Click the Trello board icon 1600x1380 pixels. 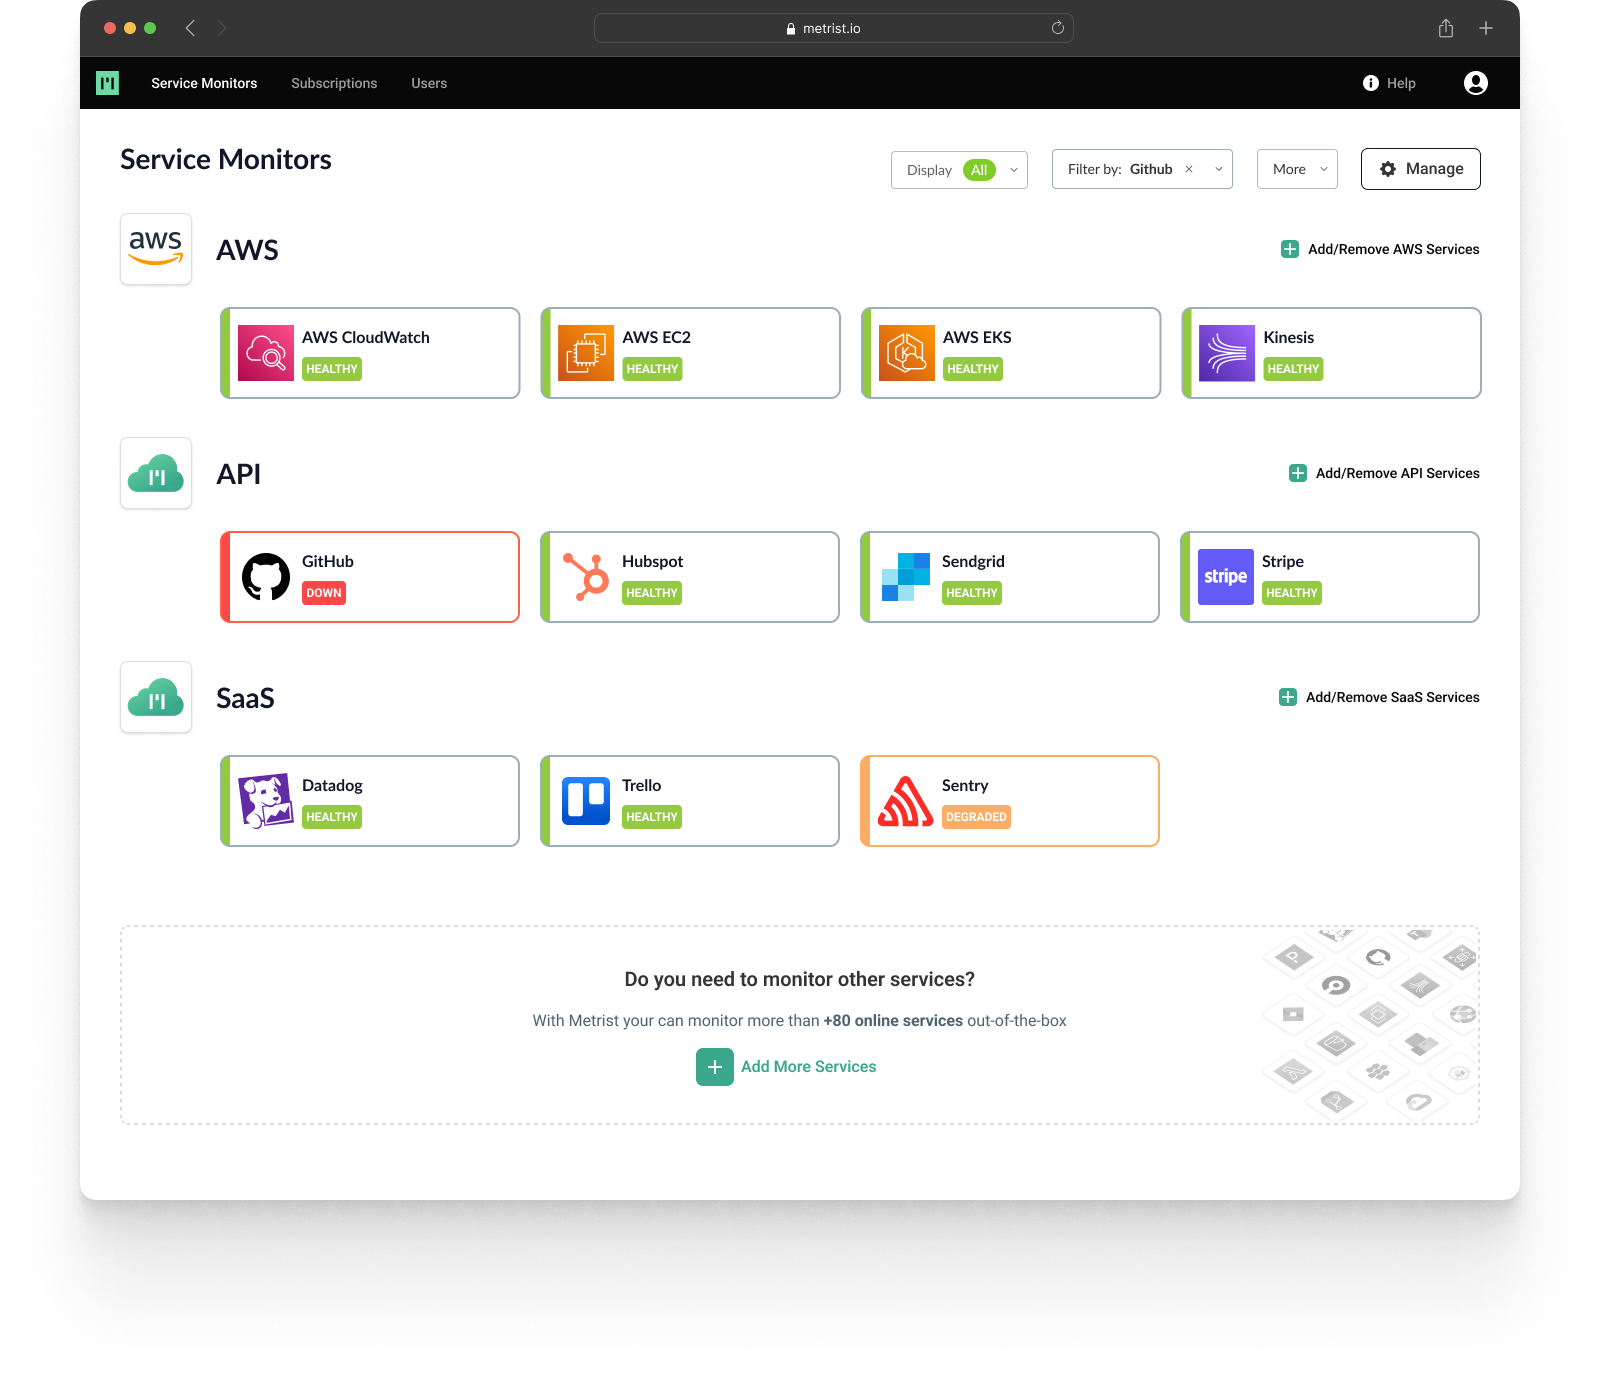[586, 801]
